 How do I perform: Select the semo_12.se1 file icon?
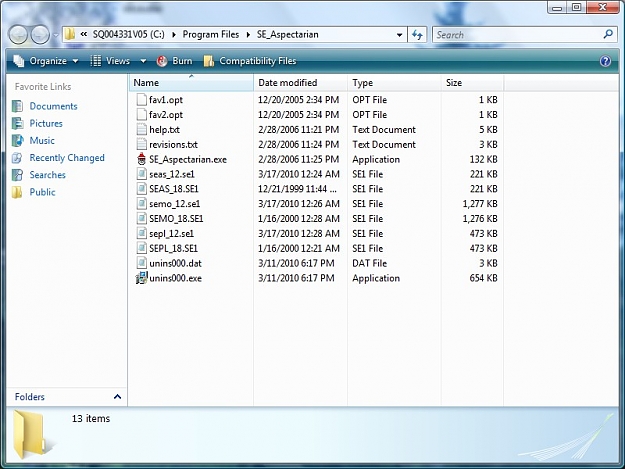pyautogui.click(x=142, y=204)
